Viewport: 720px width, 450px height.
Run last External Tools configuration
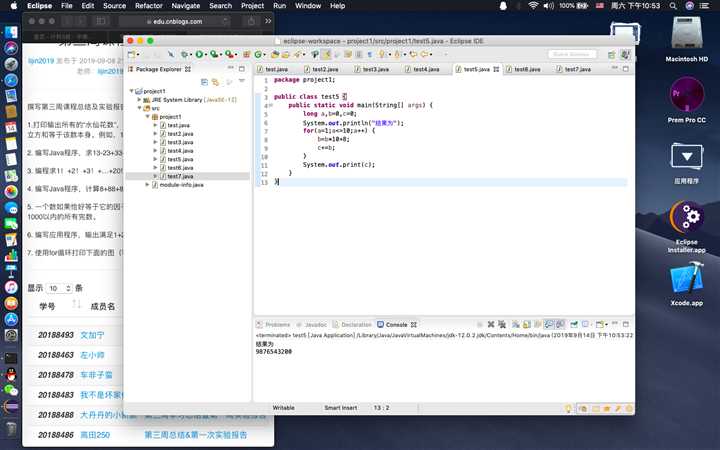(229, 54)
